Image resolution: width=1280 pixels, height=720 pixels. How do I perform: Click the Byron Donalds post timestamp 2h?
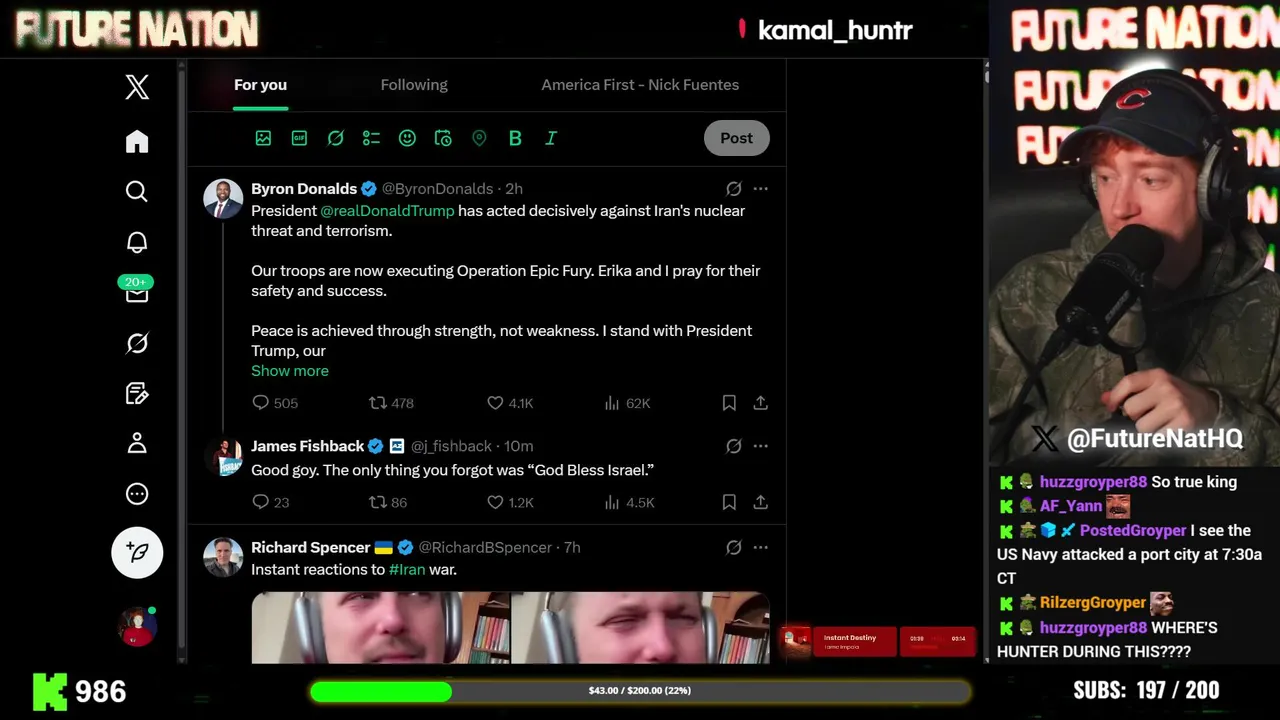pyautogui.click(x=514, y=188)
